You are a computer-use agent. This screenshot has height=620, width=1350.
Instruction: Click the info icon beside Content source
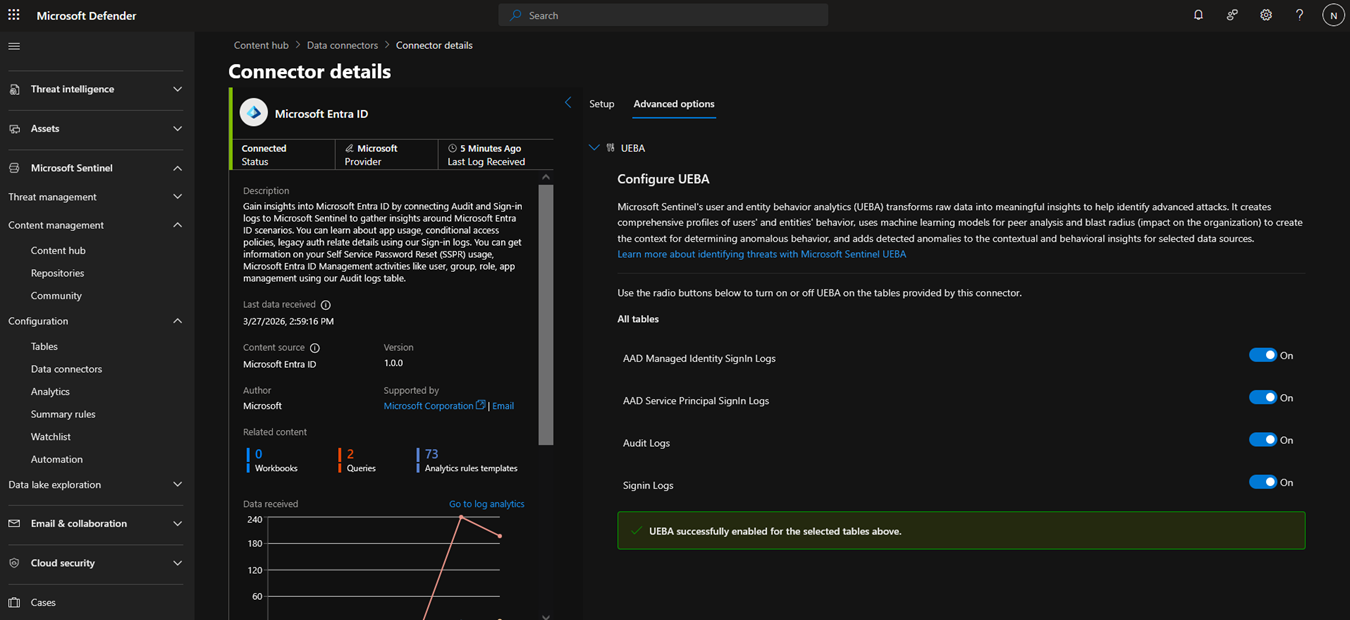[315, 348]
